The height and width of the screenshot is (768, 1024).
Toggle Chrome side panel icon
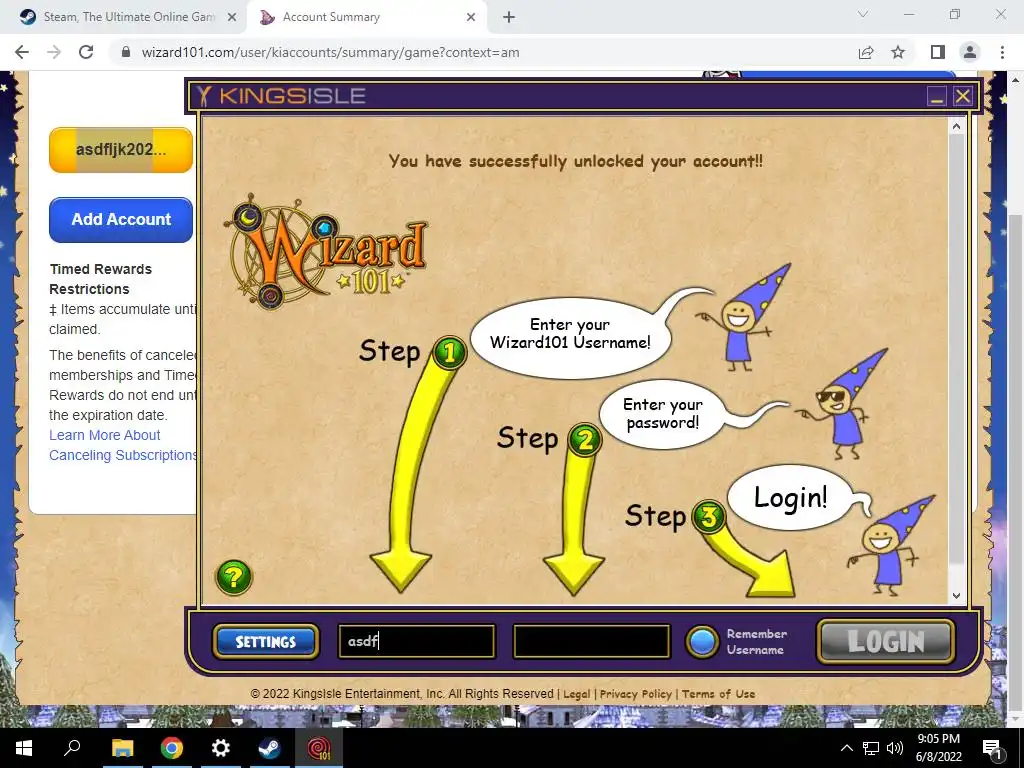point(938,52)
